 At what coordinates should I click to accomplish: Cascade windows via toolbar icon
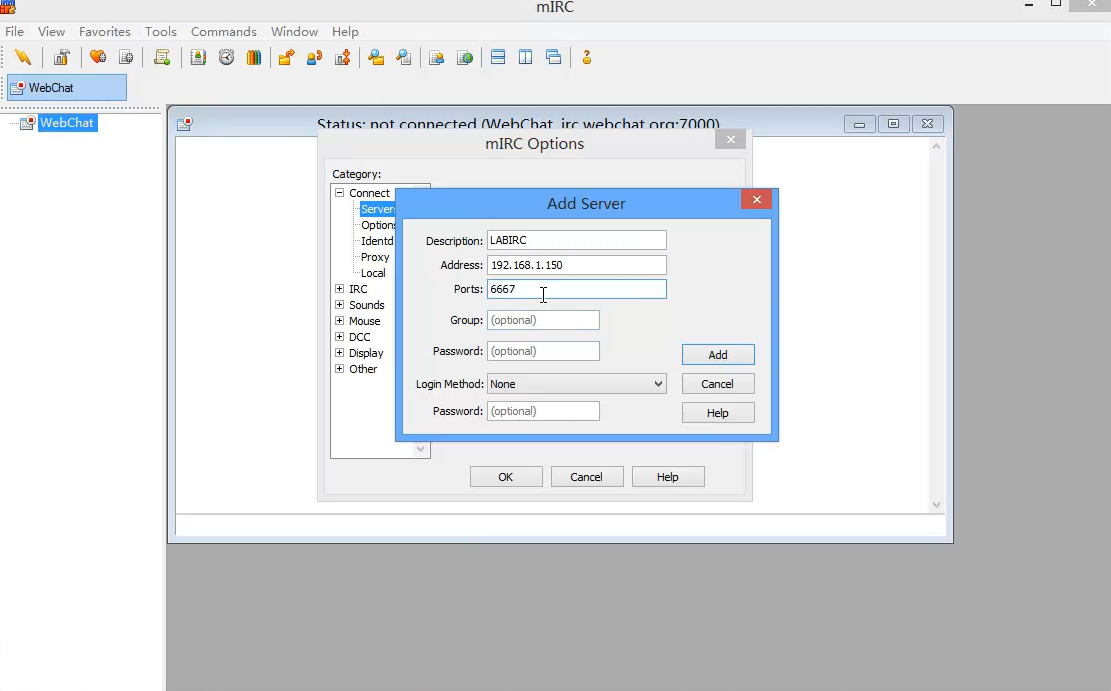pos(554,57)
